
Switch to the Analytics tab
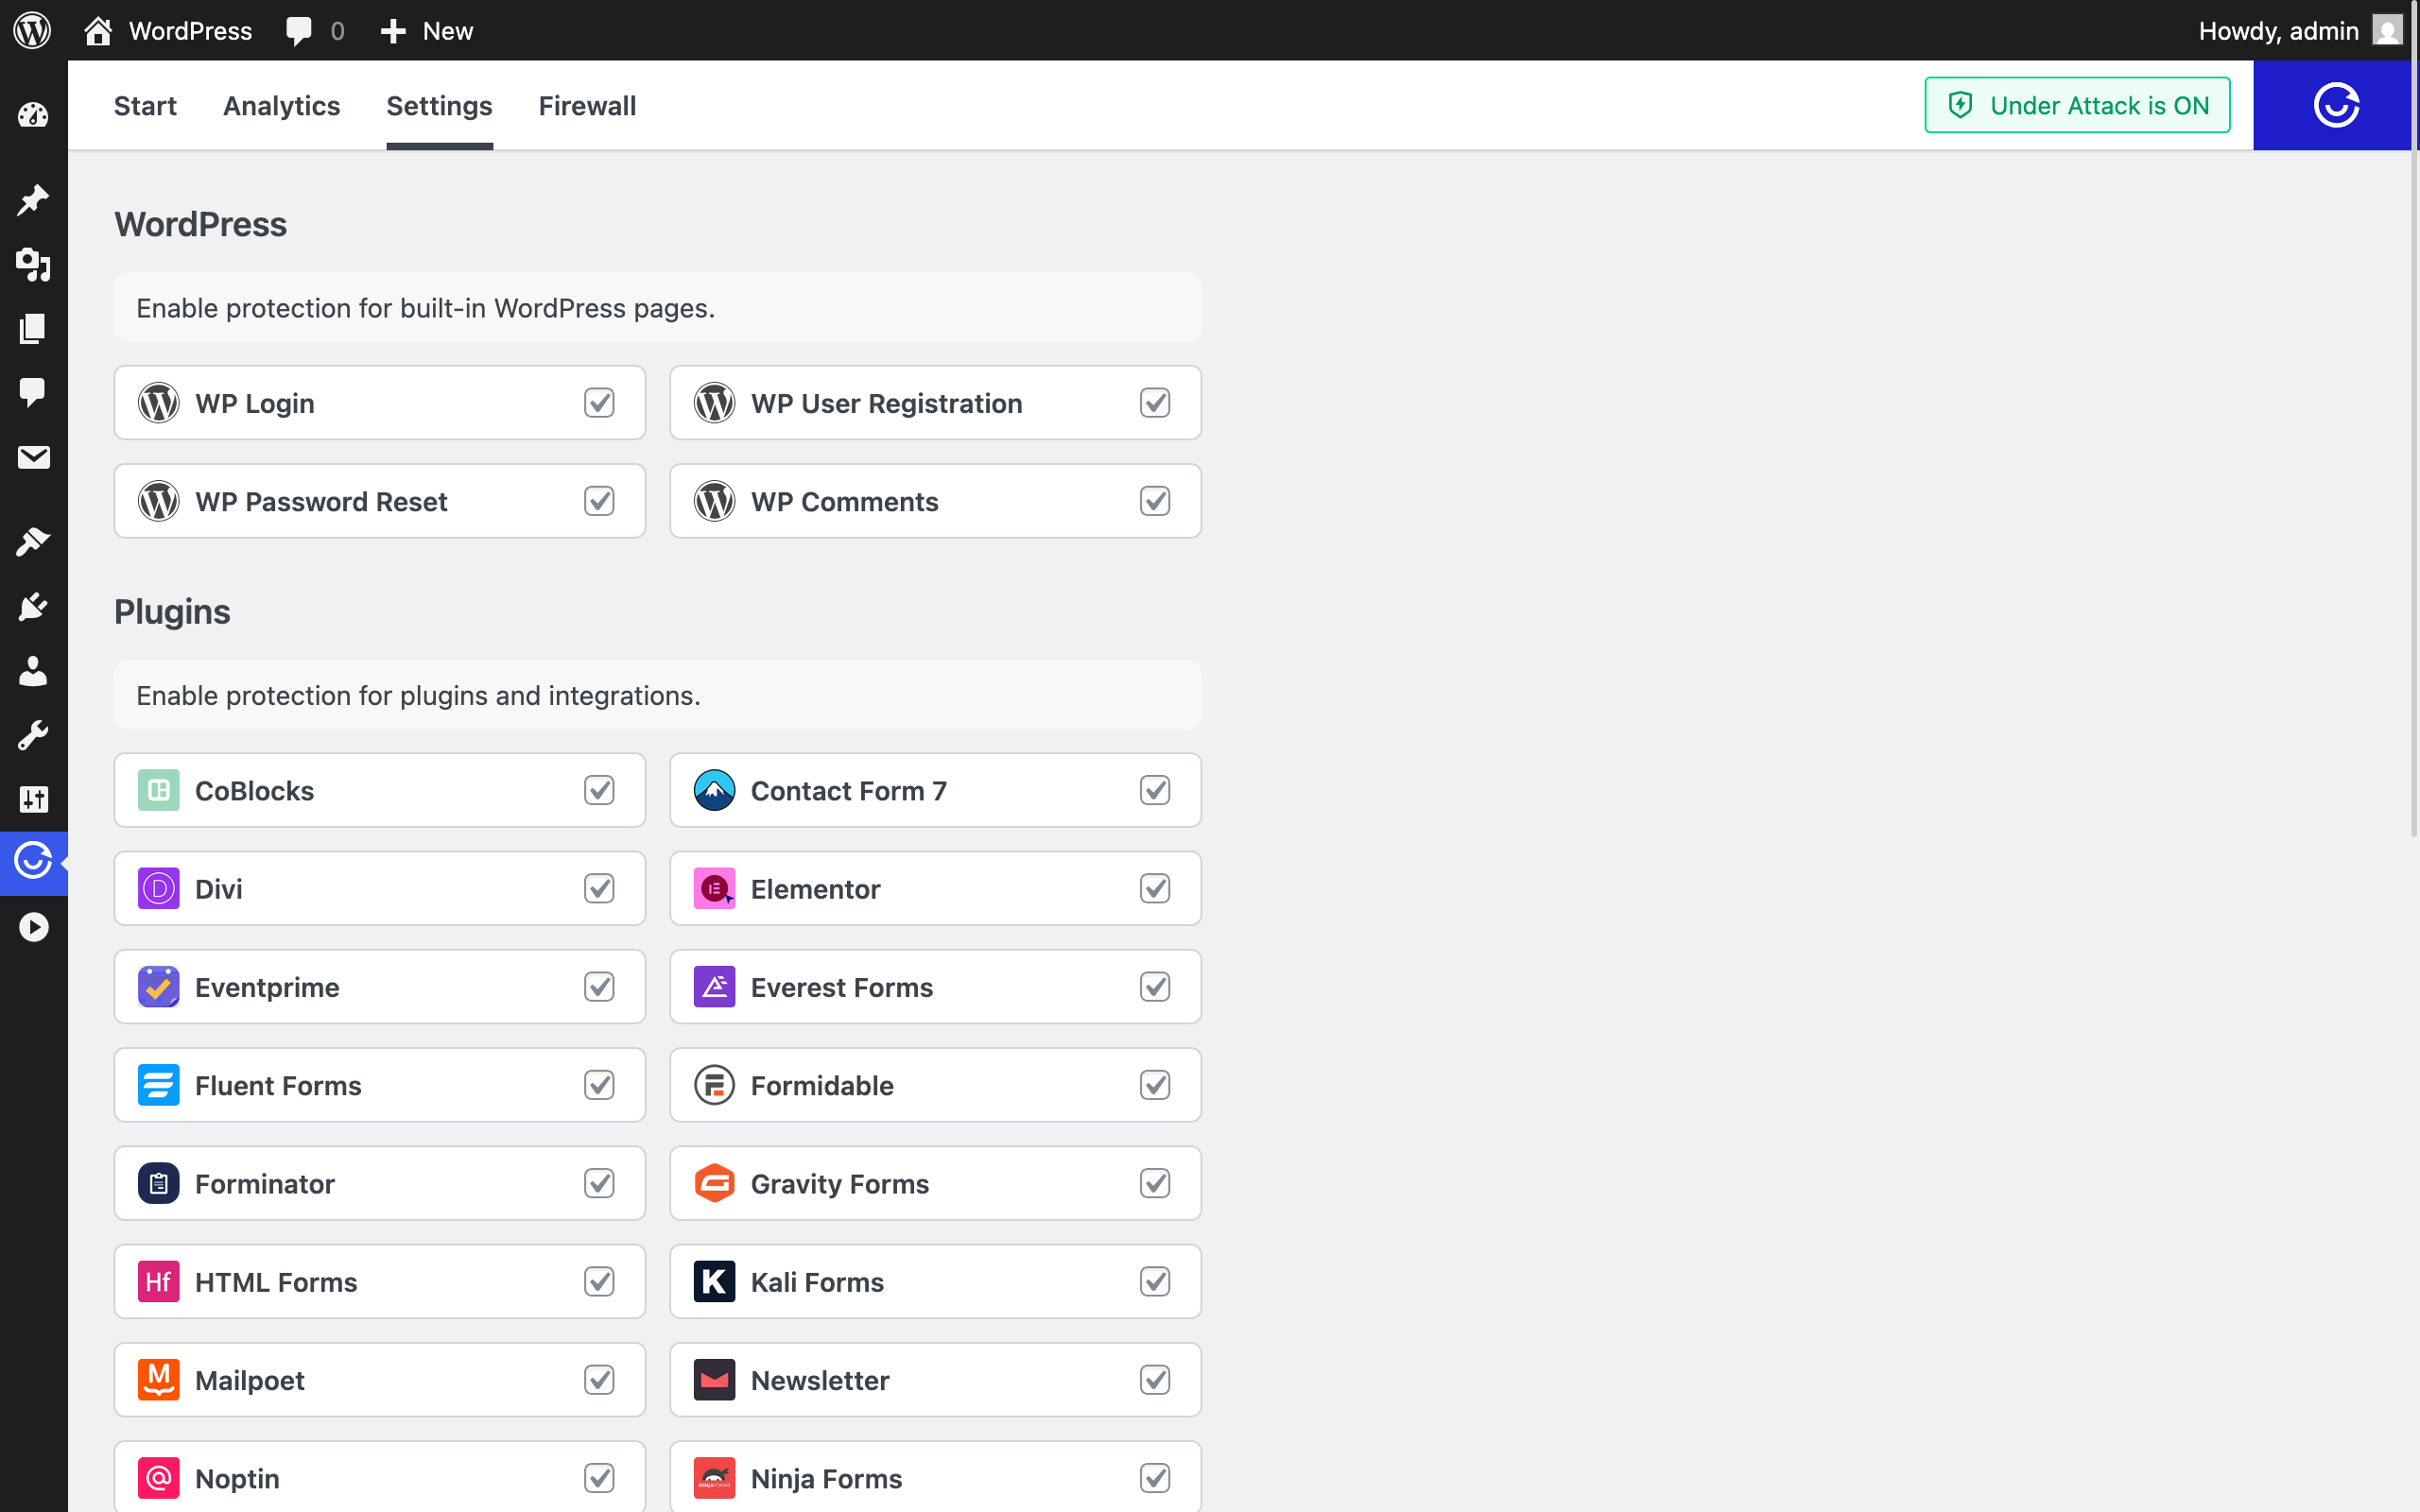coord(282,105)
